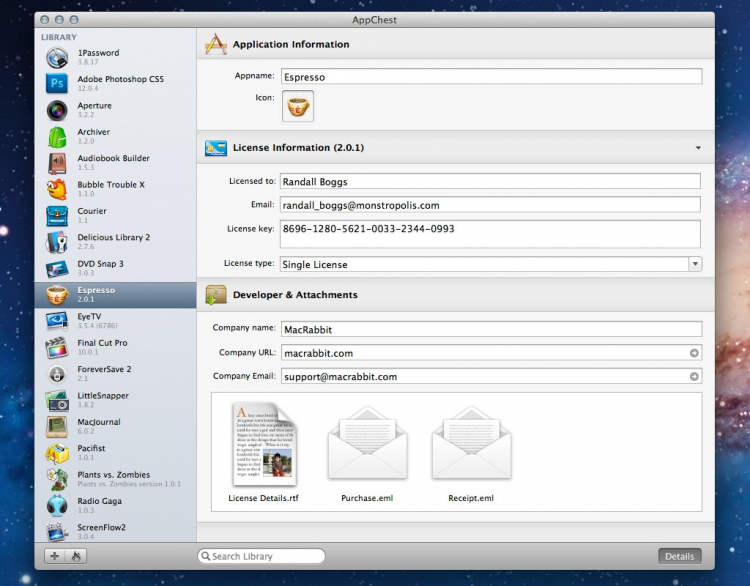
Task: Click the add (+) button at bottom left
Action: coord(55,556)
